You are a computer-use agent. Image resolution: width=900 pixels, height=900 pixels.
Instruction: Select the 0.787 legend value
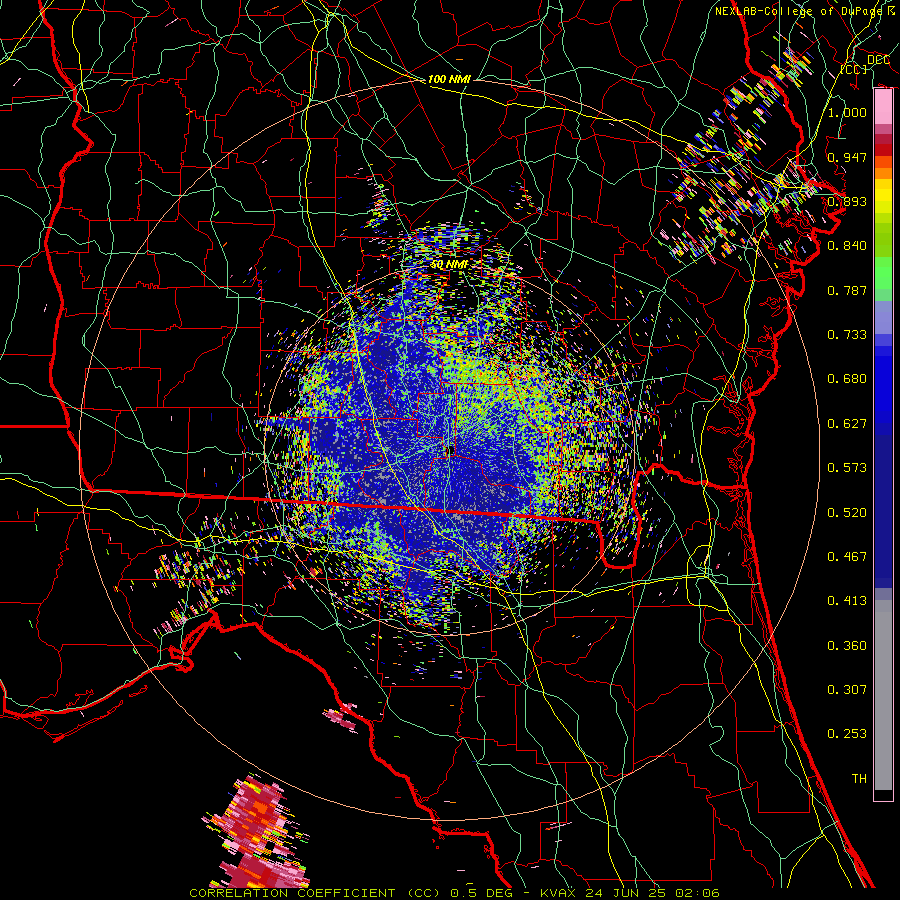847,290
